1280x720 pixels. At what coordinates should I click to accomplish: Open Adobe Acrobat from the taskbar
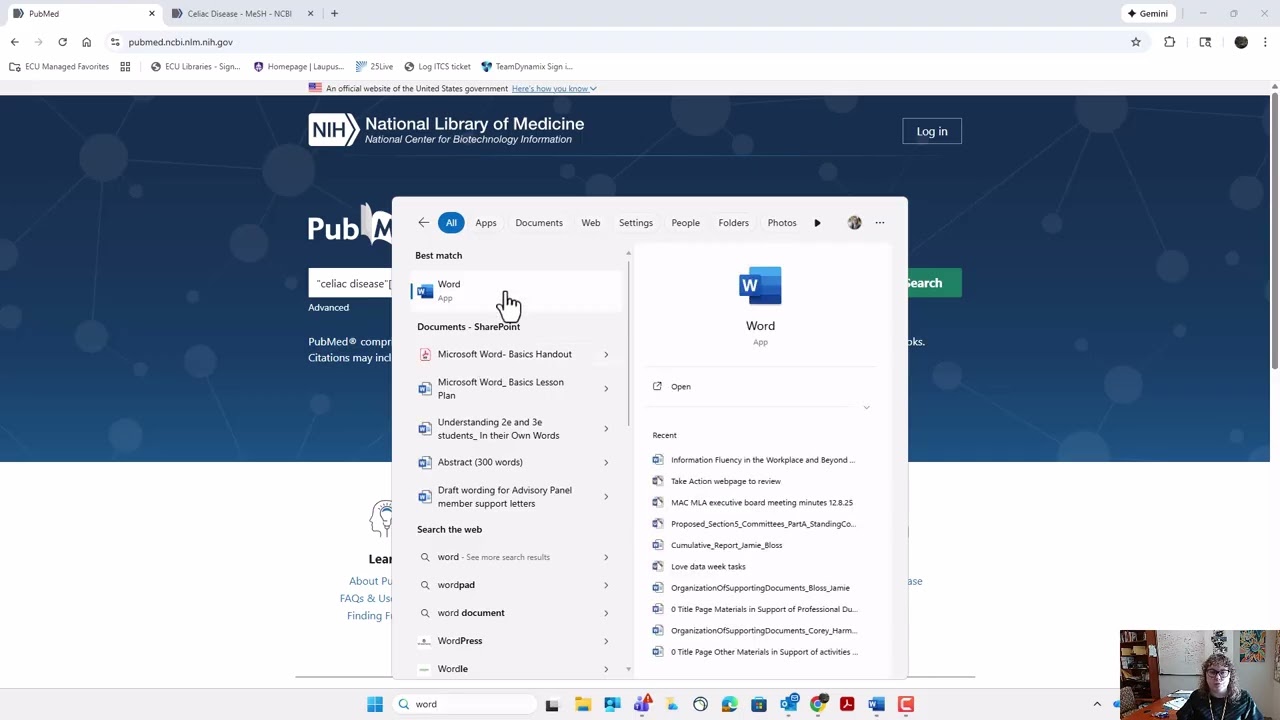[847, 704]
